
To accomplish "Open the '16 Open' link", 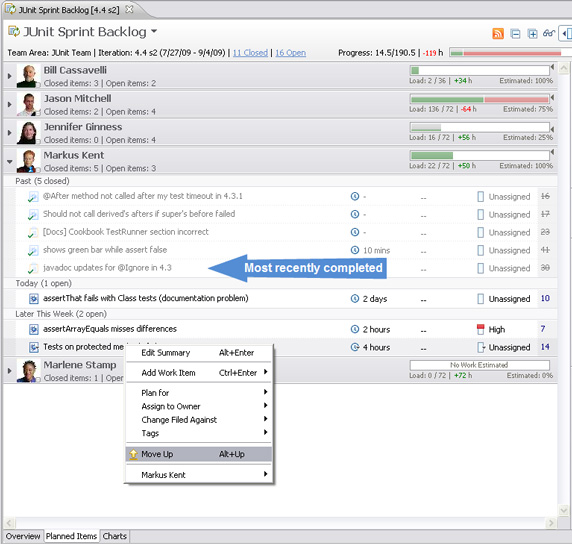I will [290, 53].
